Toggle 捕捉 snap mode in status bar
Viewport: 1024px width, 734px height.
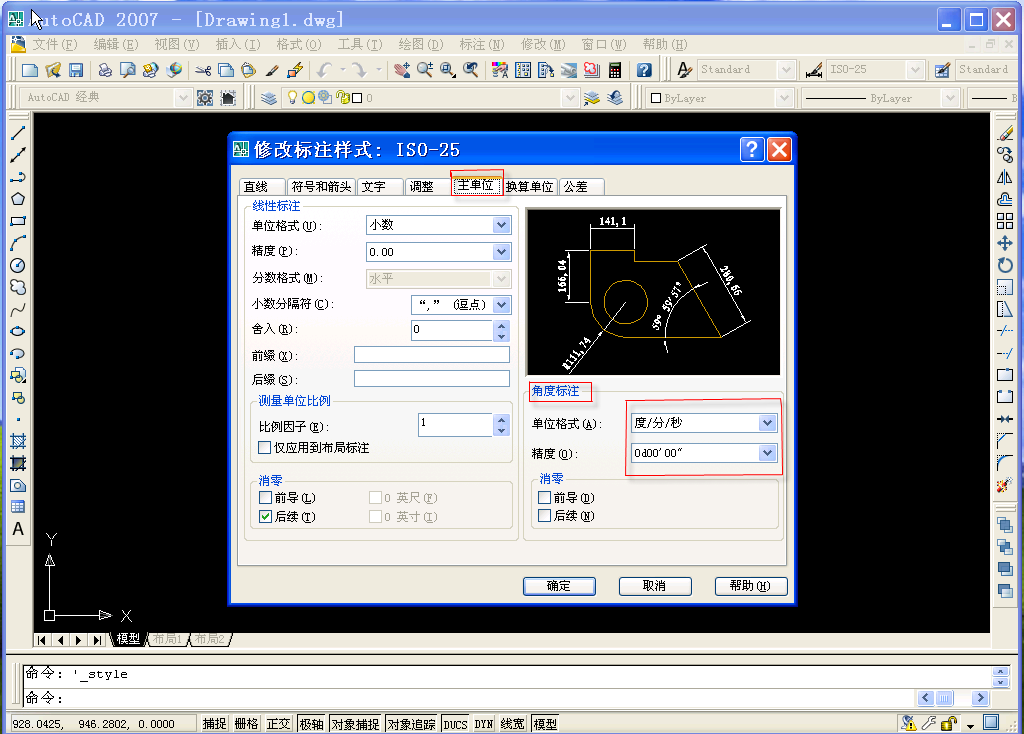click(214, 724)
